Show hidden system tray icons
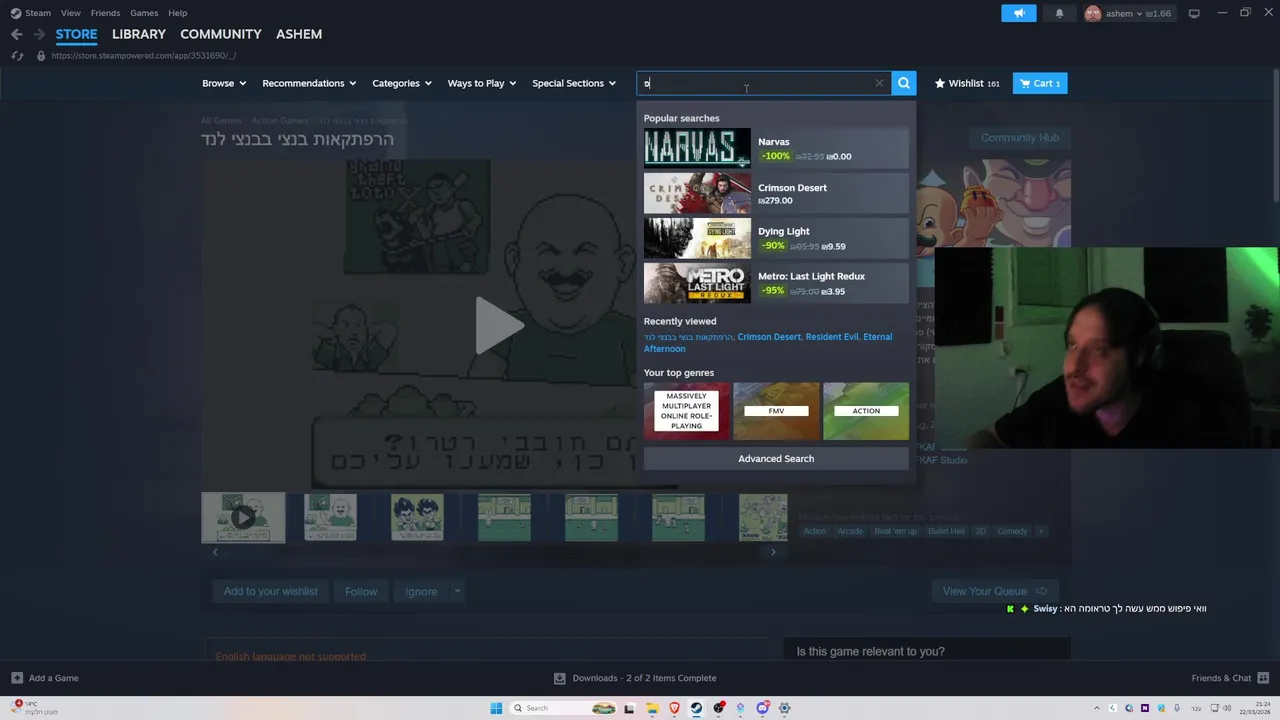The width and height of the screenshot is (1280, 720). click(x=1096, y=708)
